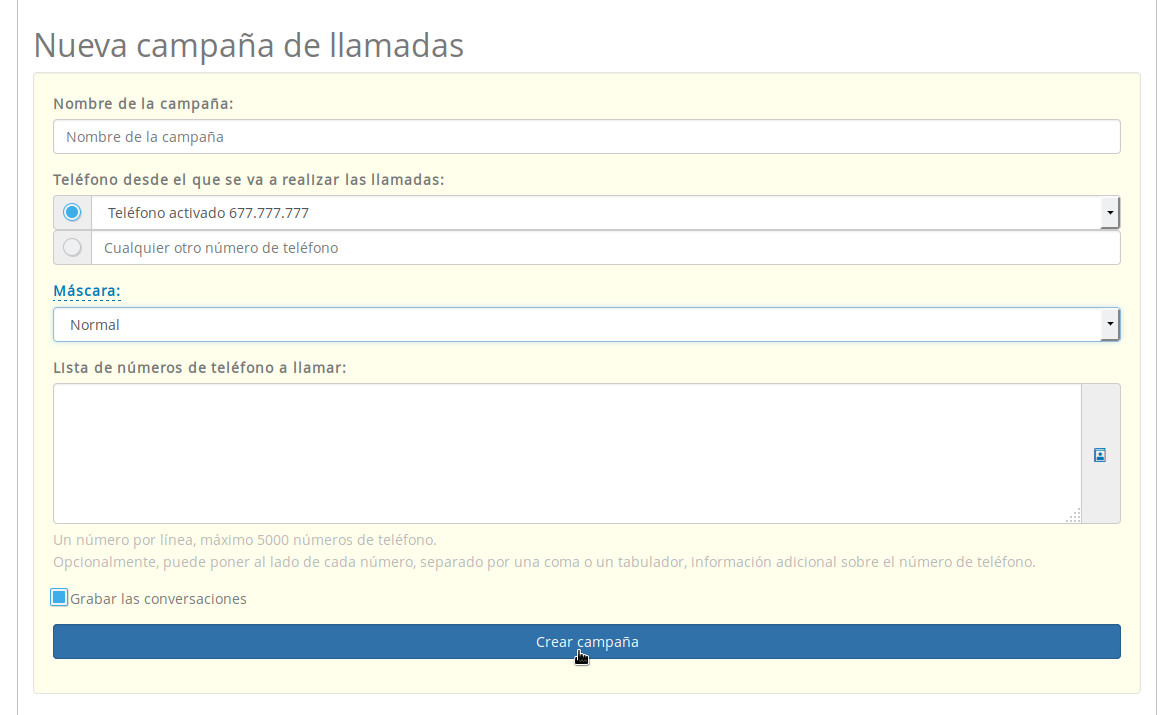Select the Normal mask value

pos(500,324)
